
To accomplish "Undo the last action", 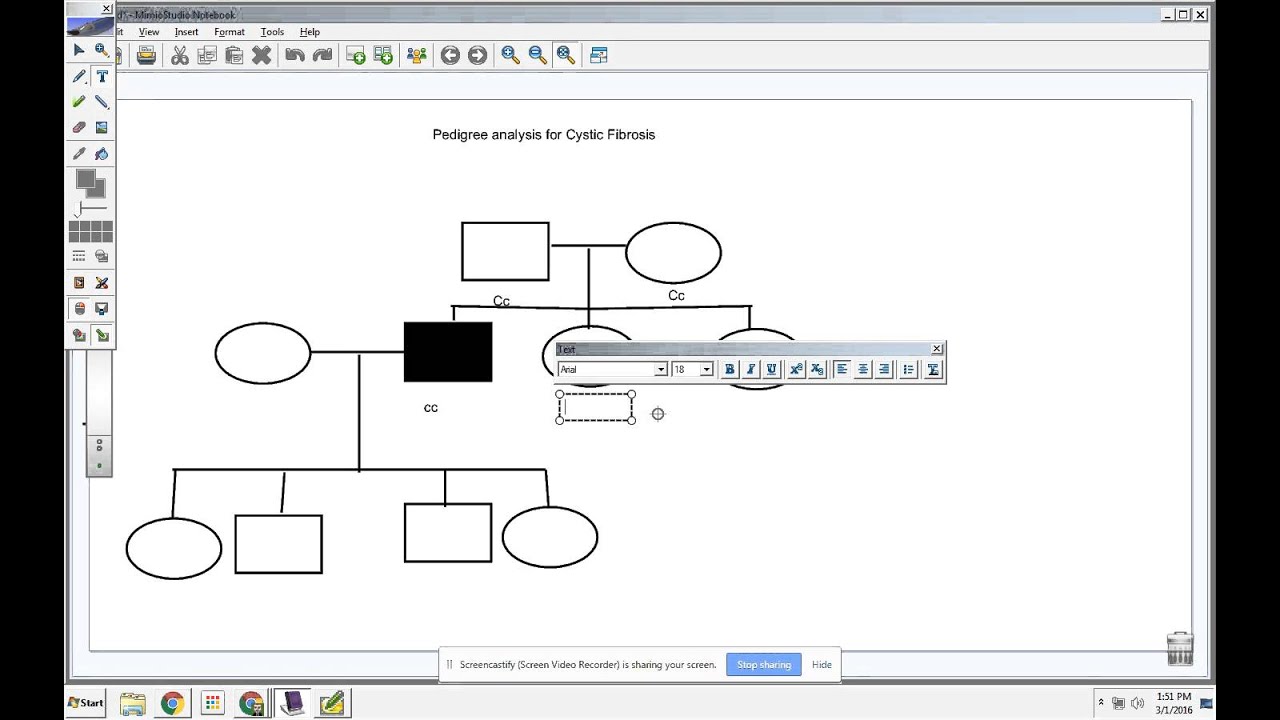I will click(294, 55).
